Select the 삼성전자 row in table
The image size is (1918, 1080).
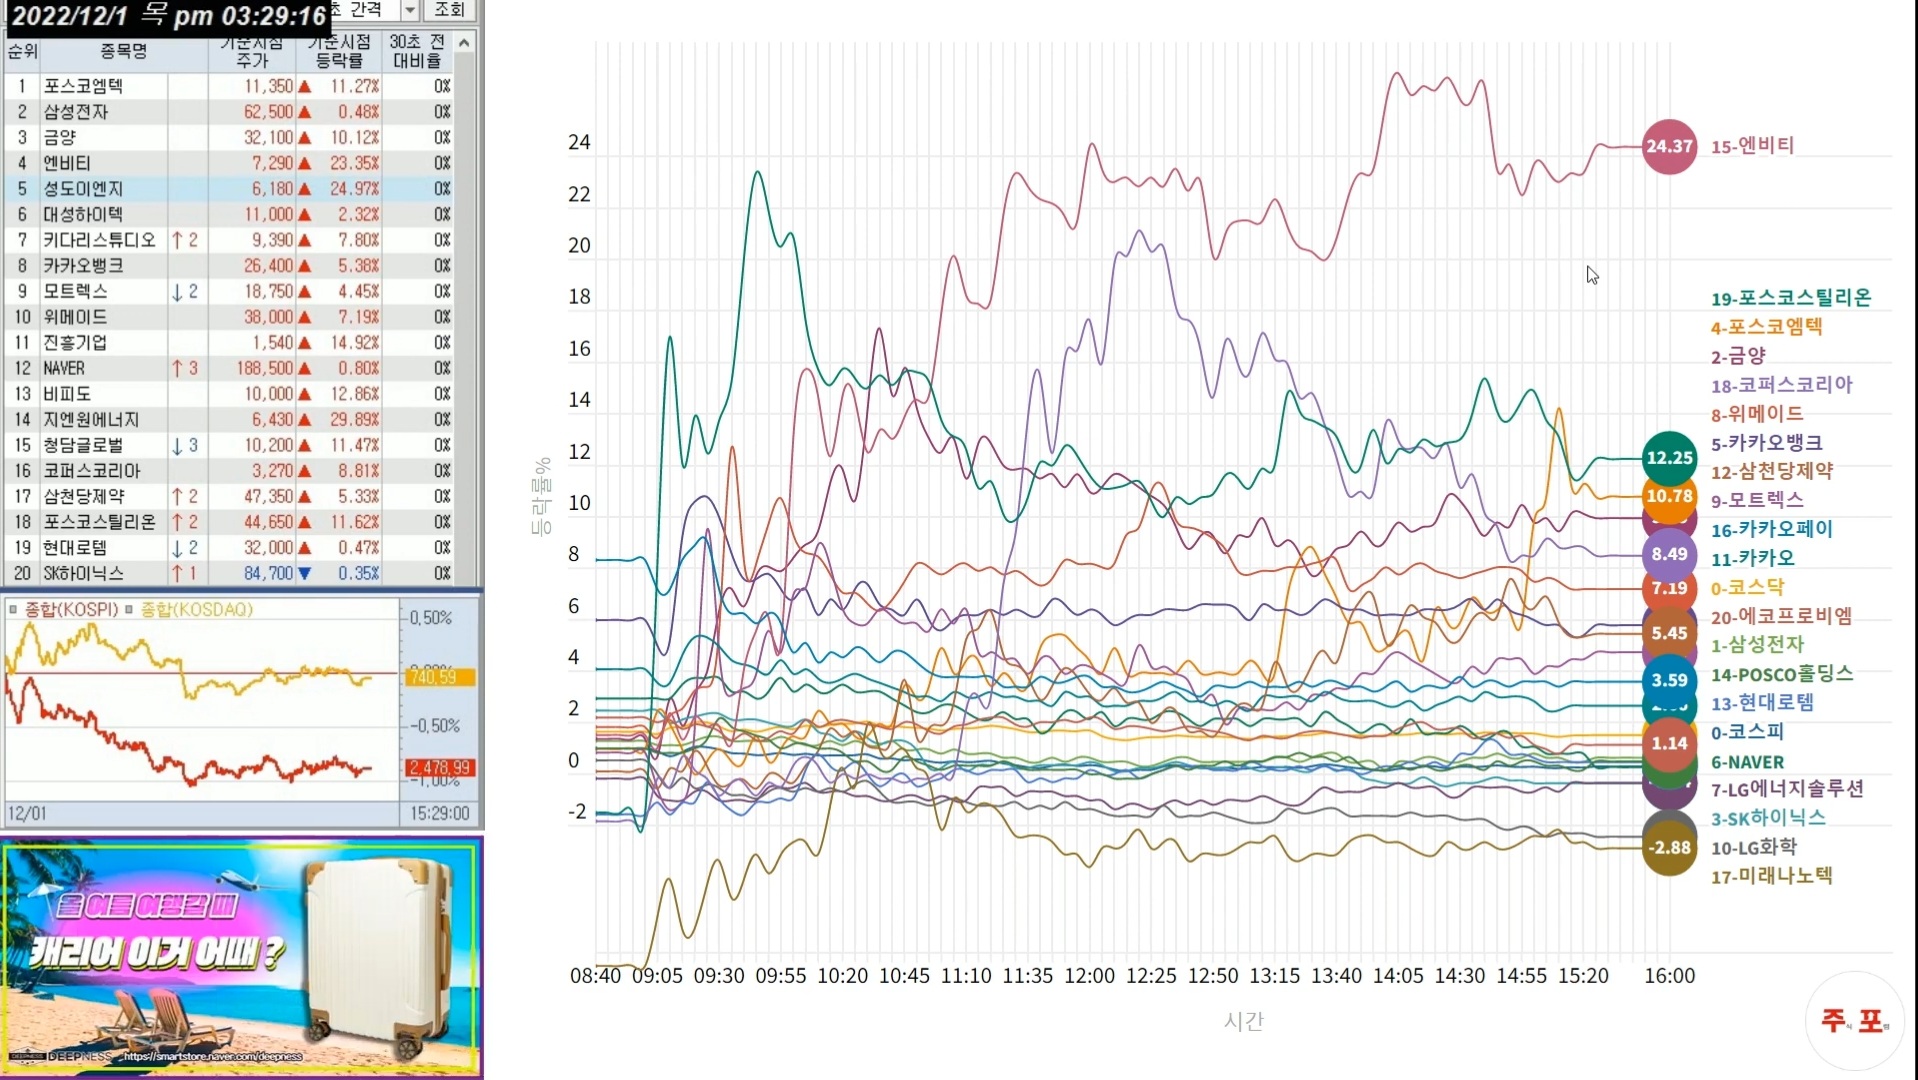coord(229,112)
